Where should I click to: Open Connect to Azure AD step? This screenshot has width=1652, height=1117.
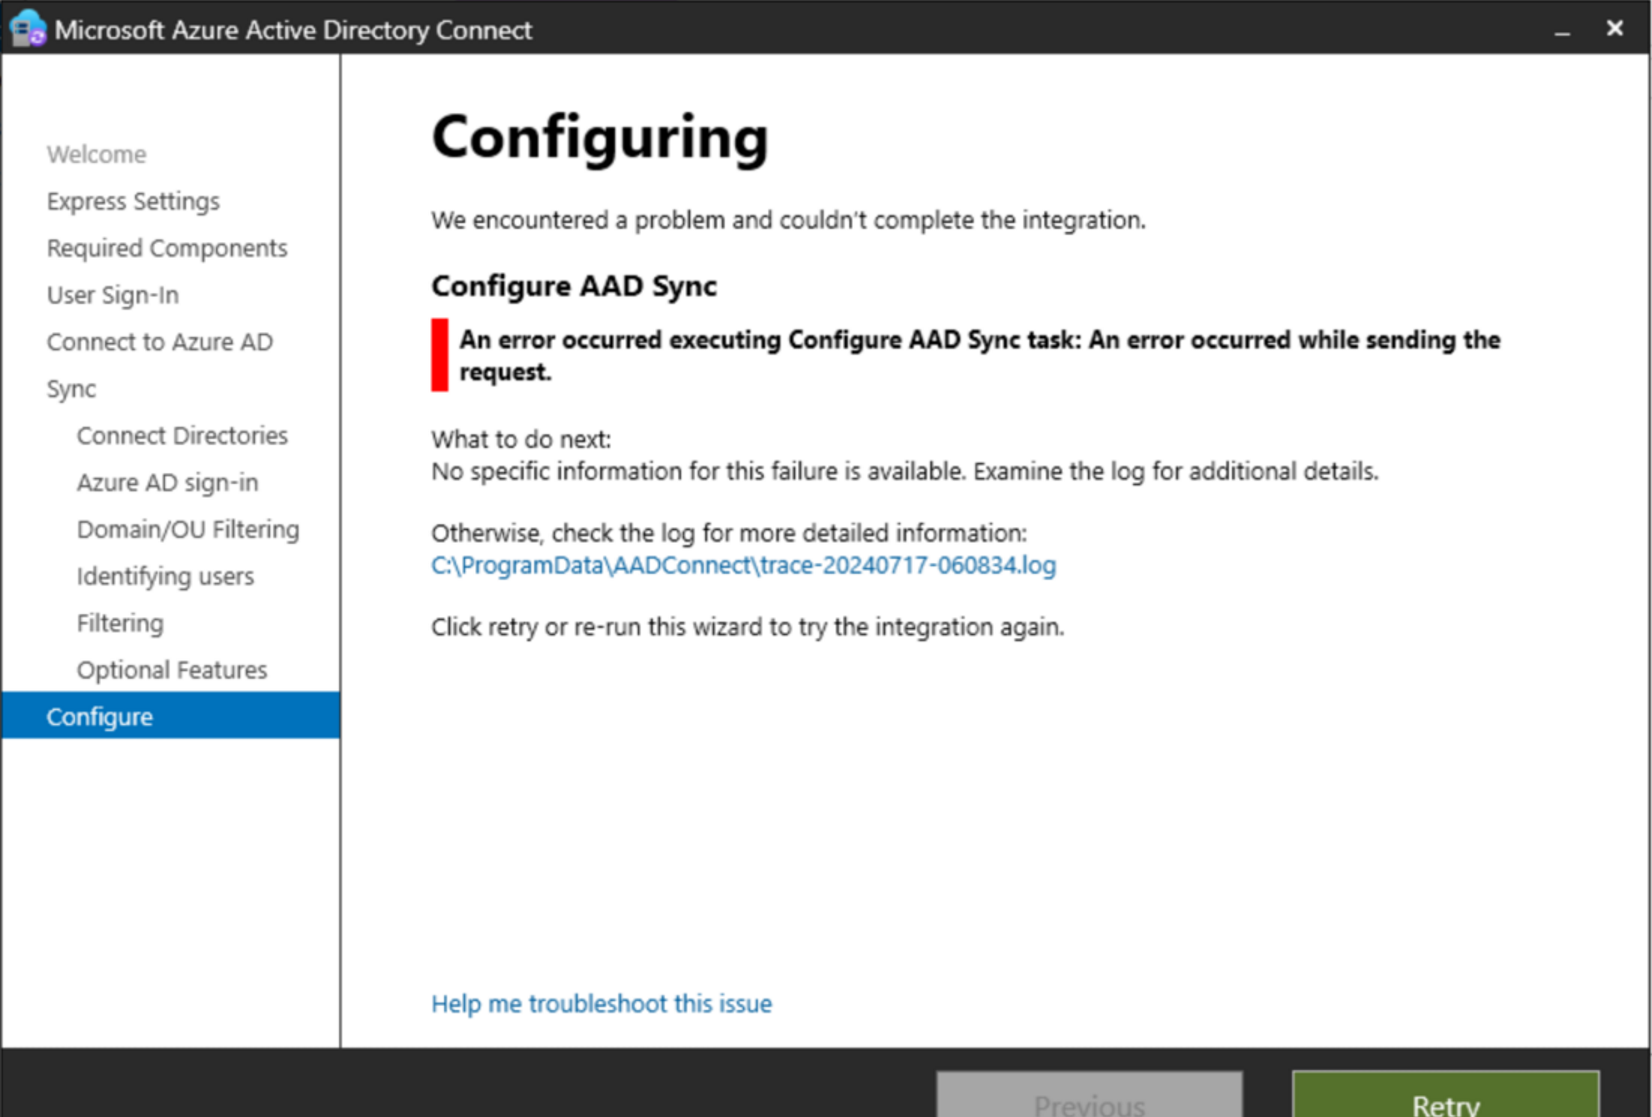pos(159,342)
